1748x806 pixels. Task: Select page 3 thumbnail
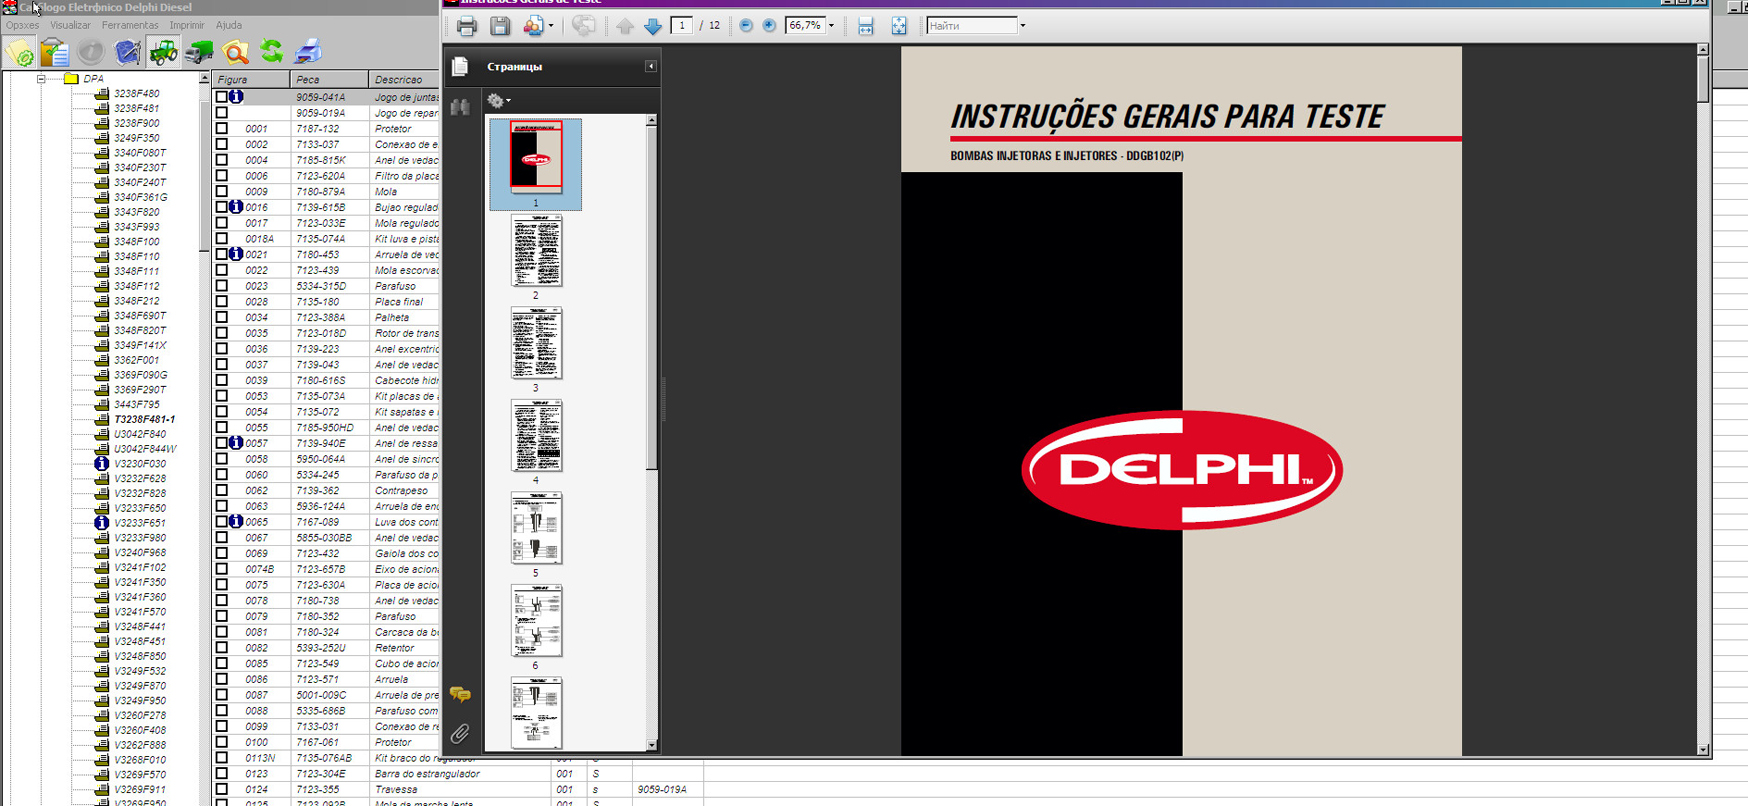(x=536, y=344)
